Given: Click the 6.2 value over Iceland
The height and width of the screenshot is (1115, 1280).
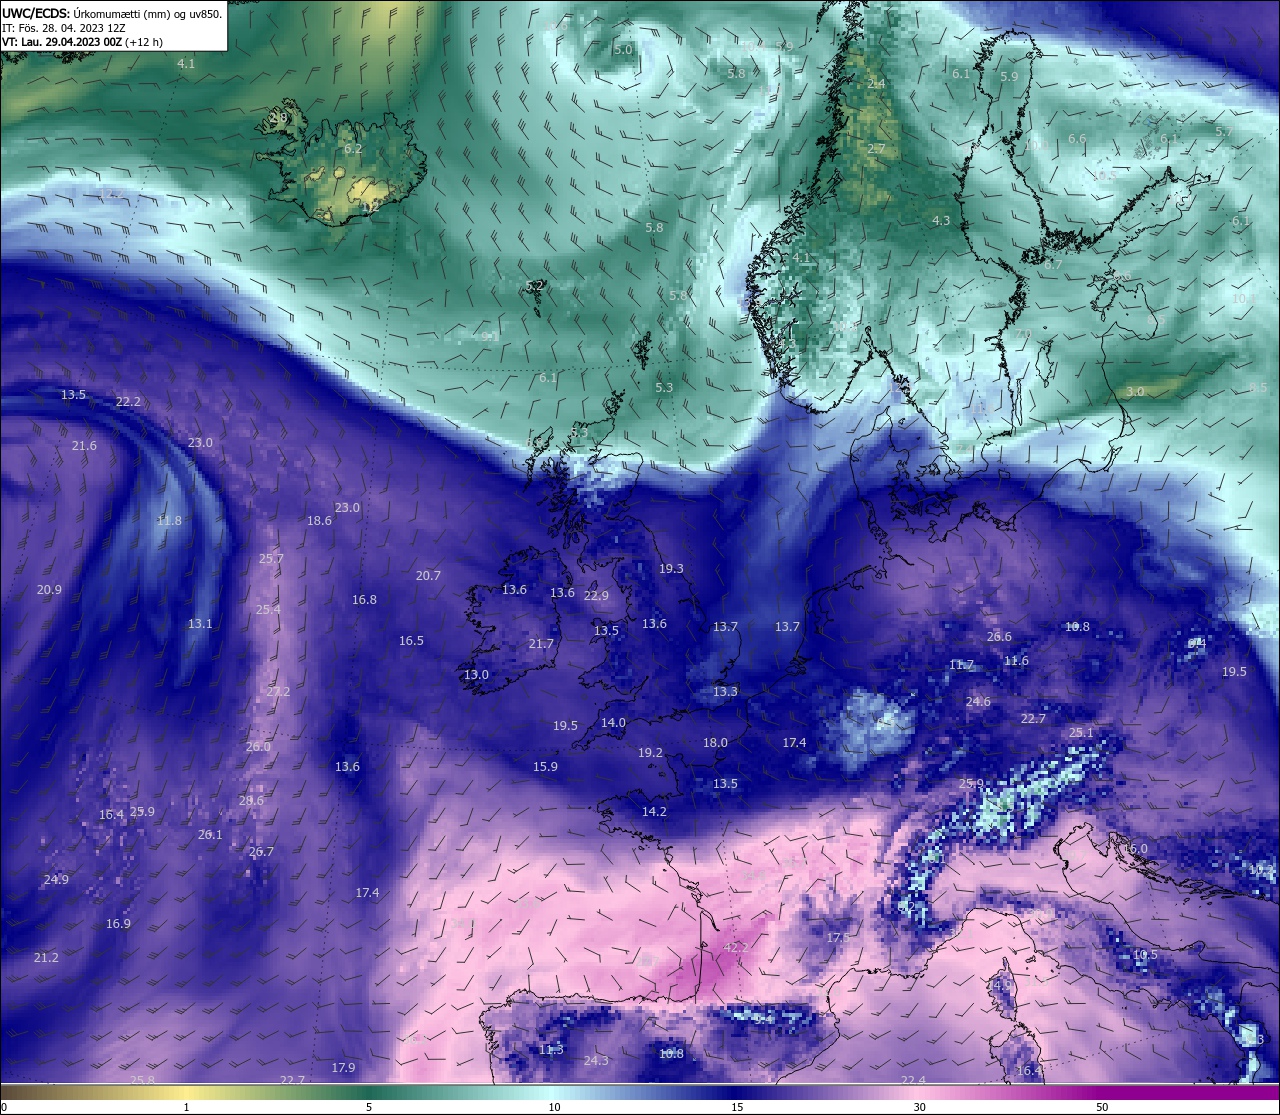Looking at the screenshot, I should pyautogui.click(x=353, y=149).
